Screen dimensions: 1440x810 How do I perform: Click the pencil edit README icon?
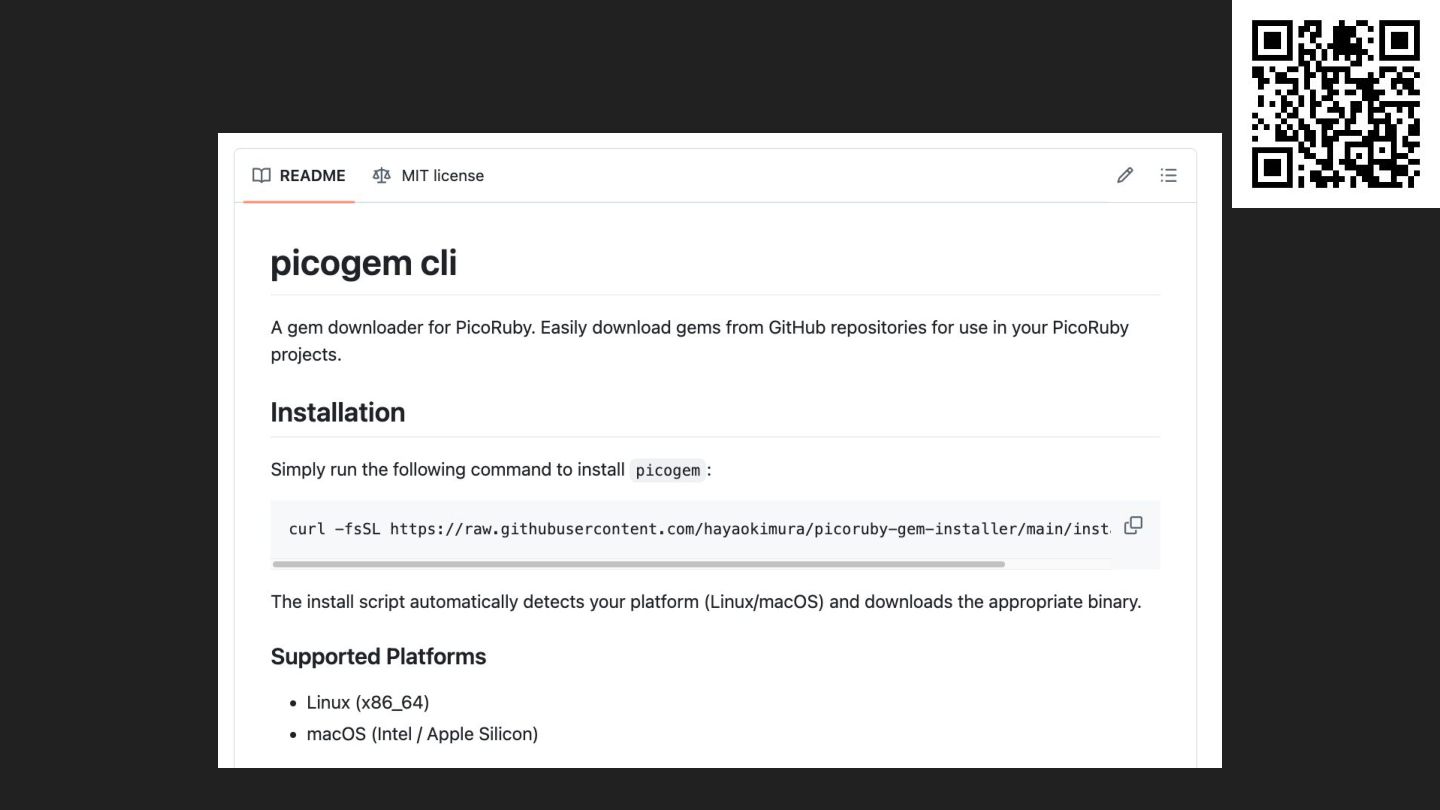point(1125,176)
